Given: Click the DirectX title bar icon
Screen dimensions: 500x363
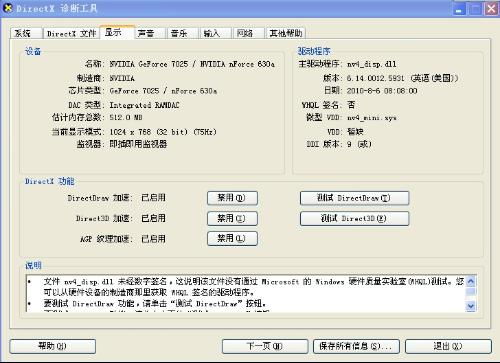Looking at the screenshot, I should 7,8.
